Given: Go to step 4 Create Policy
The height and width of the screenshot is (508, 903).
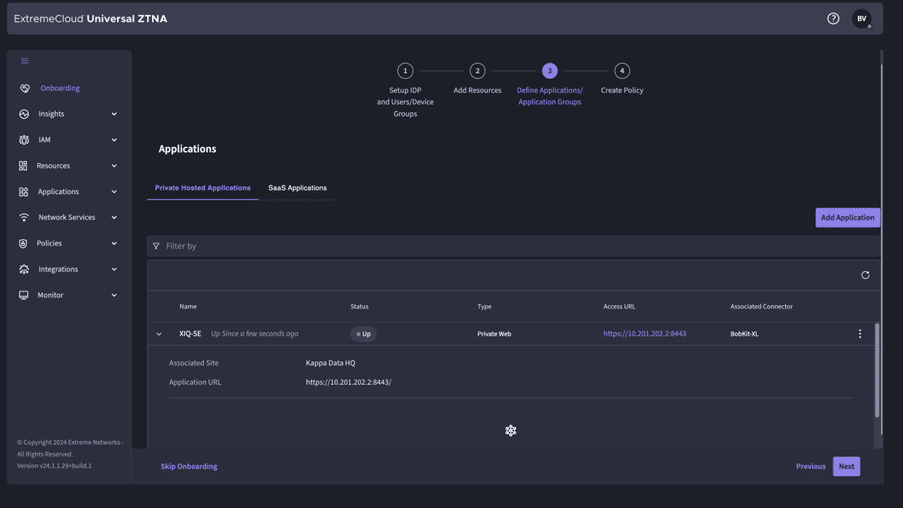Looking at the screenshot, I should pyautogui.click(x=622, y=71).
